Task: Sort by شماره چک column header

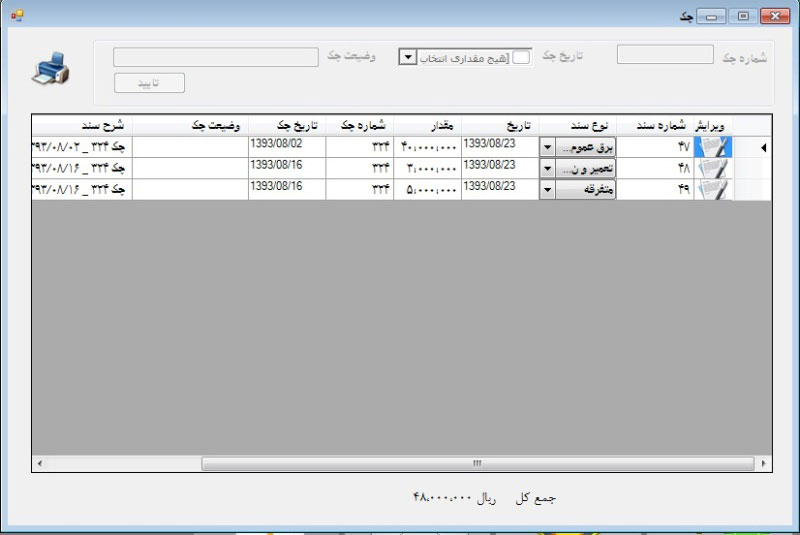Action: [x=360, y=125]
